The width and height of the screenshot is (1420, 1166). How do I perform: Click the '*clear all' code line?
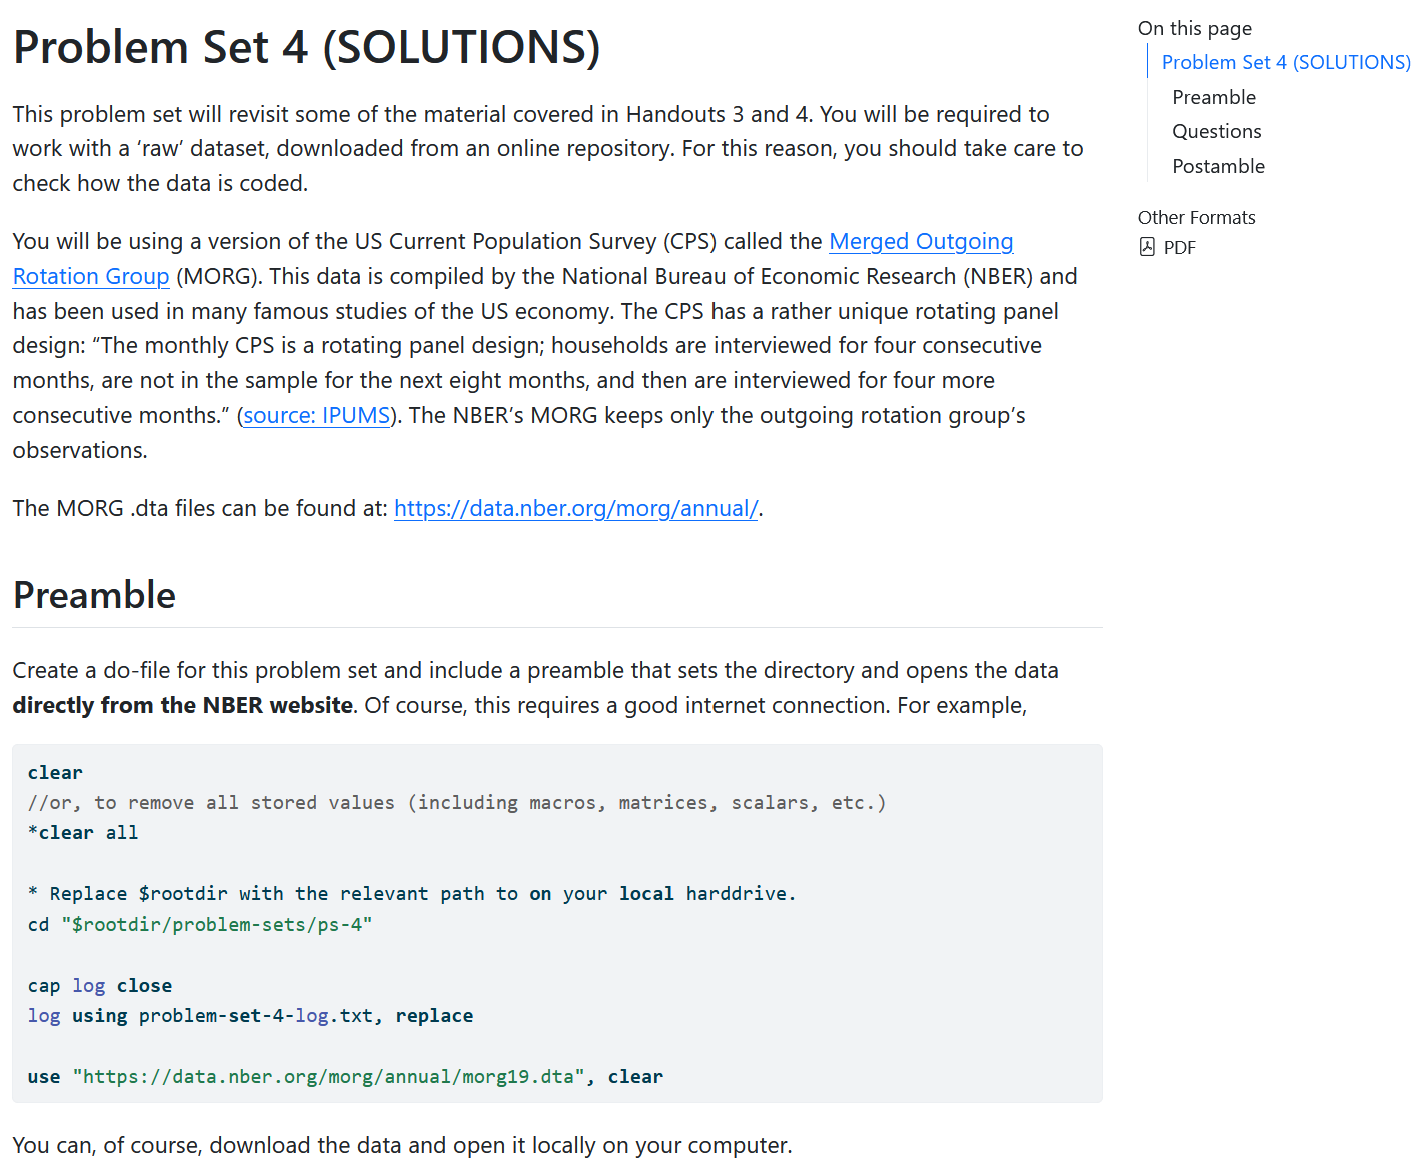pos(83,833)
